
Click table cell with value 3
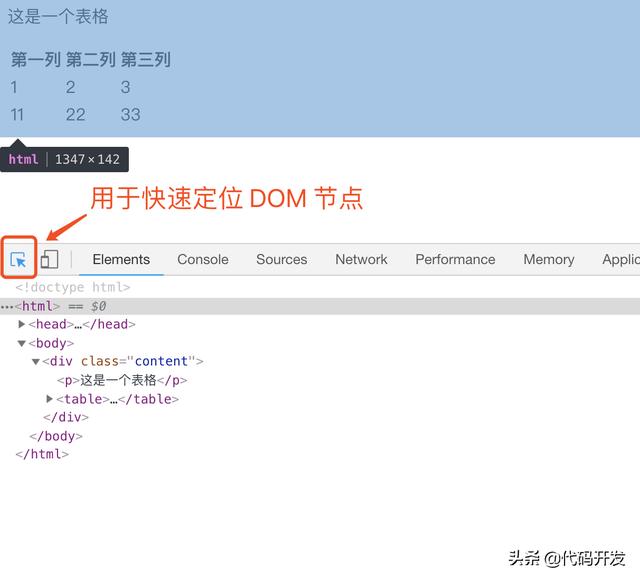125,87
